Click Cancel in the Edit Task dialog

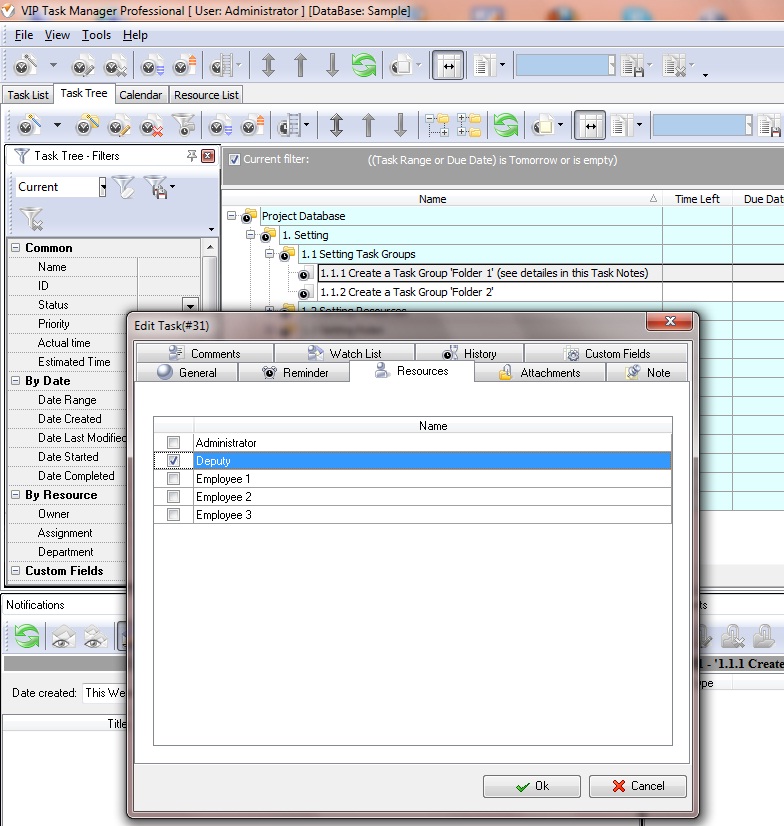click(637, 786)
